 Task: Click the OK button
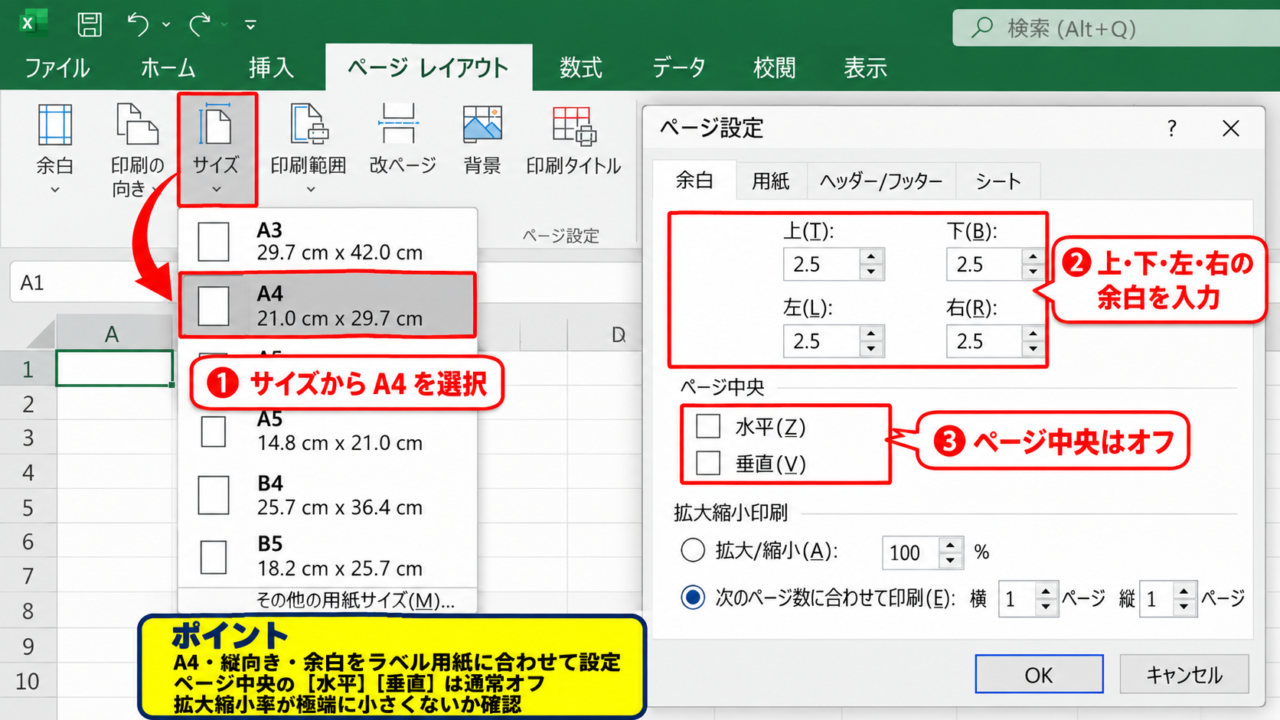coord(1038,675)
